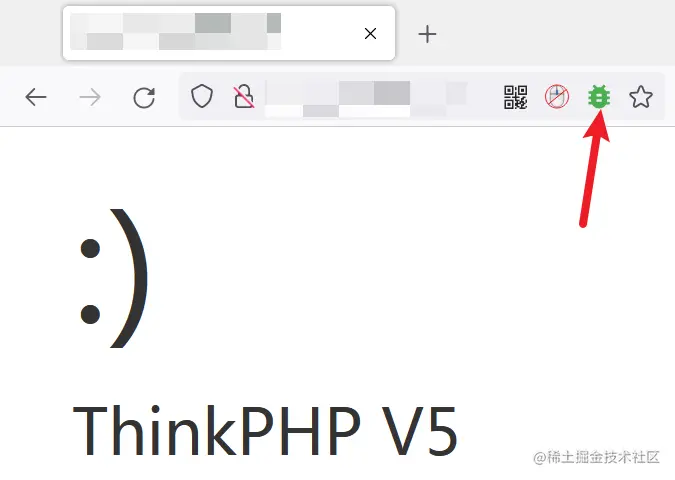Screen dimensions: 675x480
Task: Open the tracking protection shield panel
Action: point(202,96)
